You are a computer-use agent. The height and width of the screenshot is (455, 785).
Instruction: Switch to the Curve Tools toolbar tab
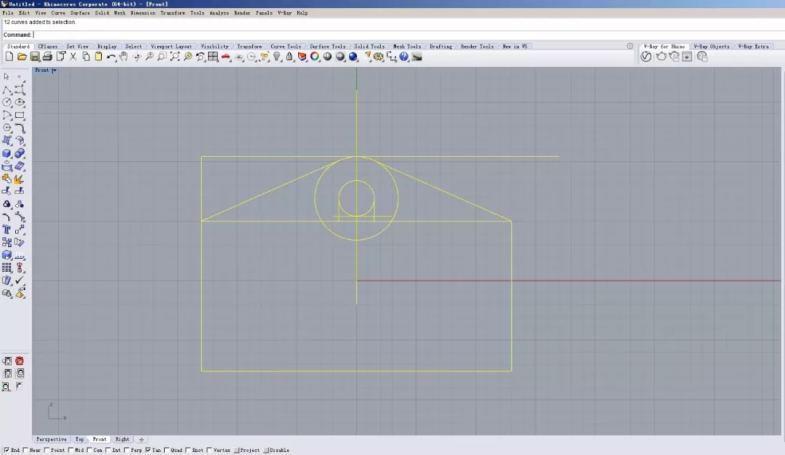pyautogui.click(x=285, y=46)
